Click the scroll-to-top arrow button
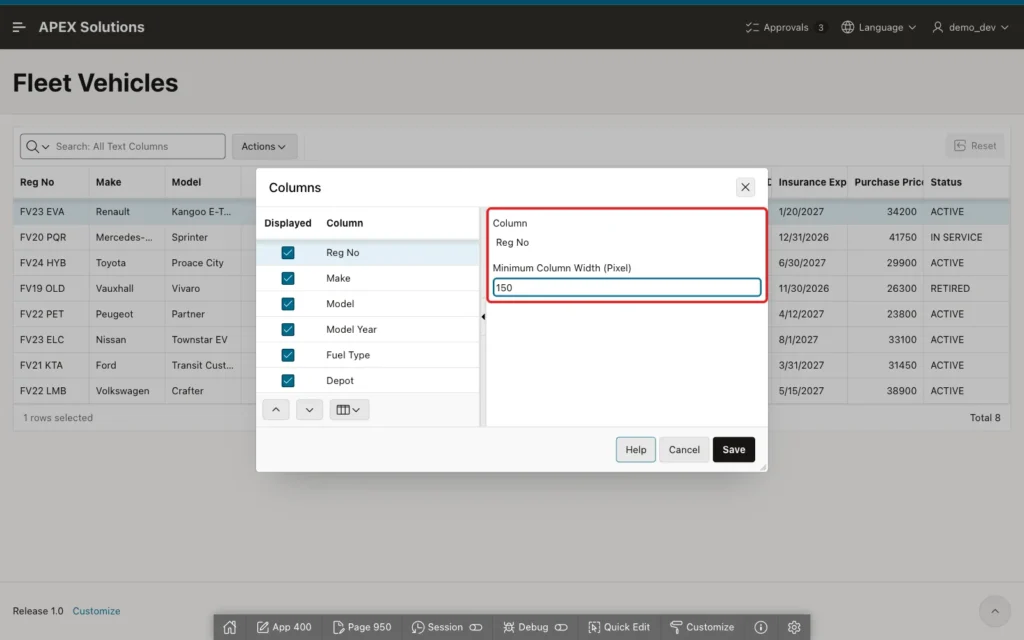Image resolution: width=1024 pixels, height=640 pixels. (995, 611)
